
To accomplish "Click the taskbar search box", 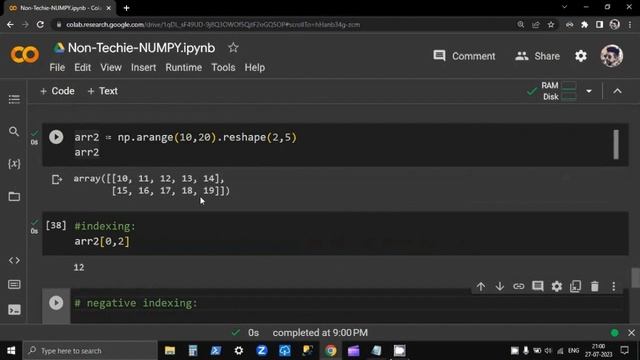I will (x=90, y=351).
